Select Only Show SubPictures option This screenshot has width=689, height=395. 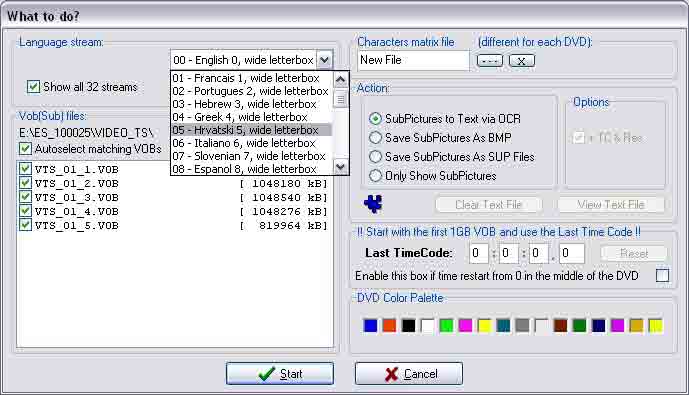[375, 175]
